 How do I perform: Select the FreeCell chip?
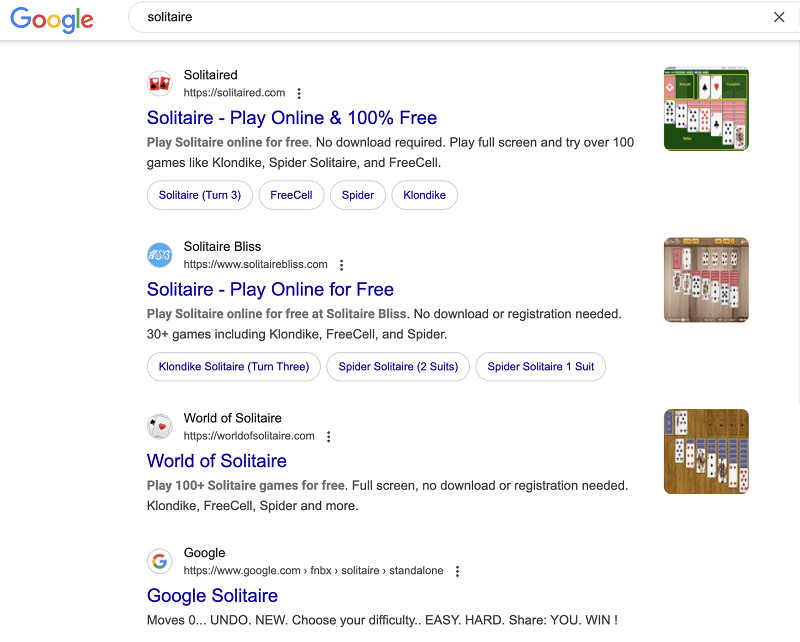(291, 195)
